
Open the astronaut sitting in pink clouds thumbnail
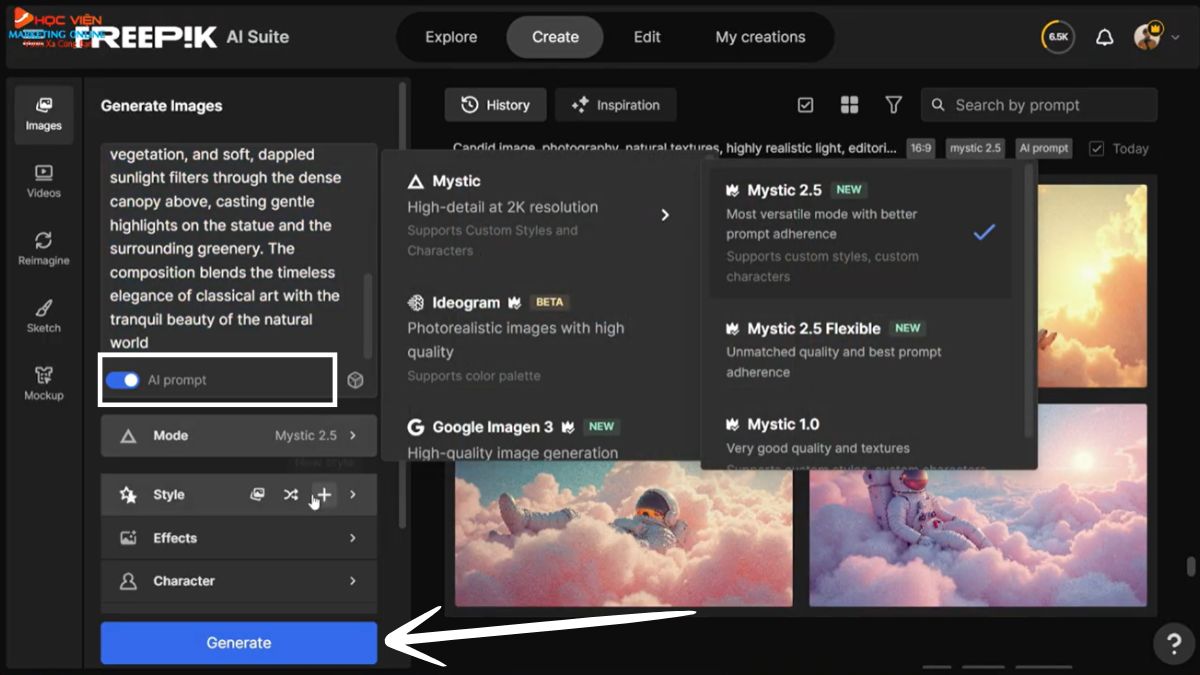coord(978,505)
